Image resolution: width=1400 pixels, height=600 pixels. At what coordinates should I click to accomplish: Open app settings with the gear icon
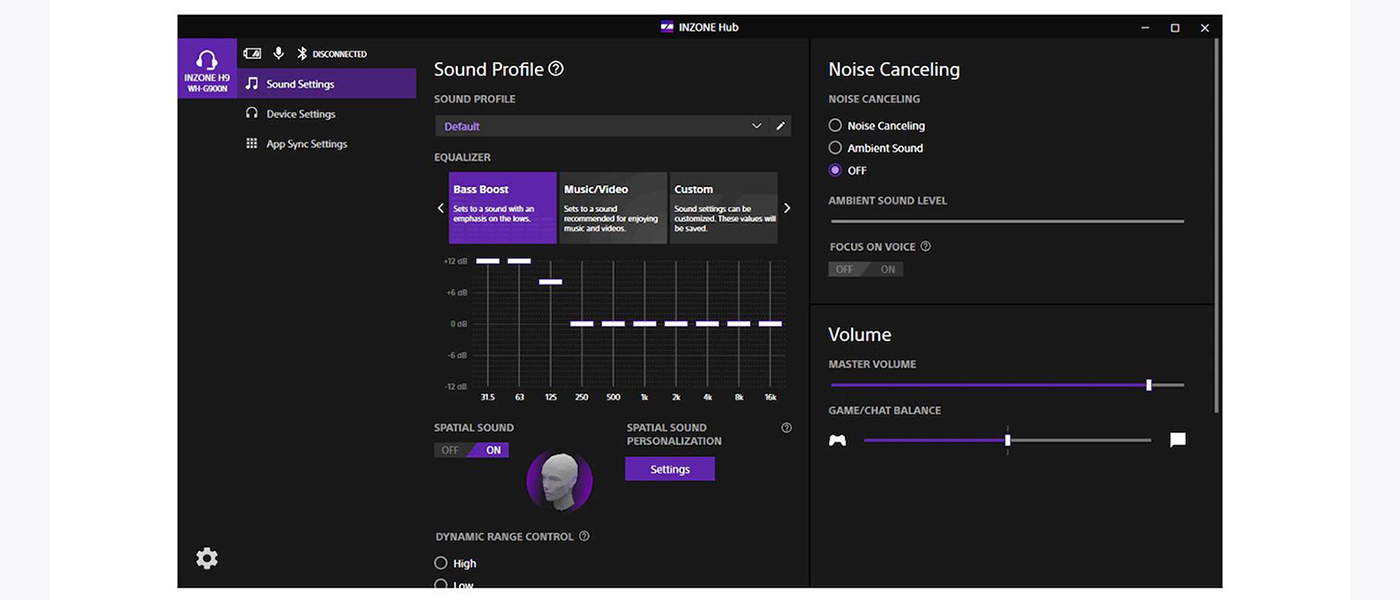[207, 559]
